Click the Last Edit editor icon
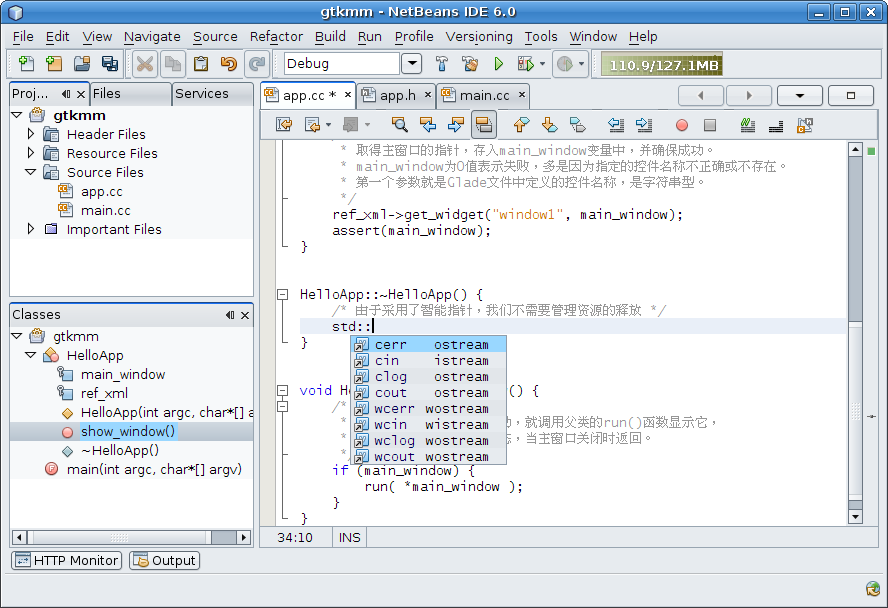 coord(284,125)
